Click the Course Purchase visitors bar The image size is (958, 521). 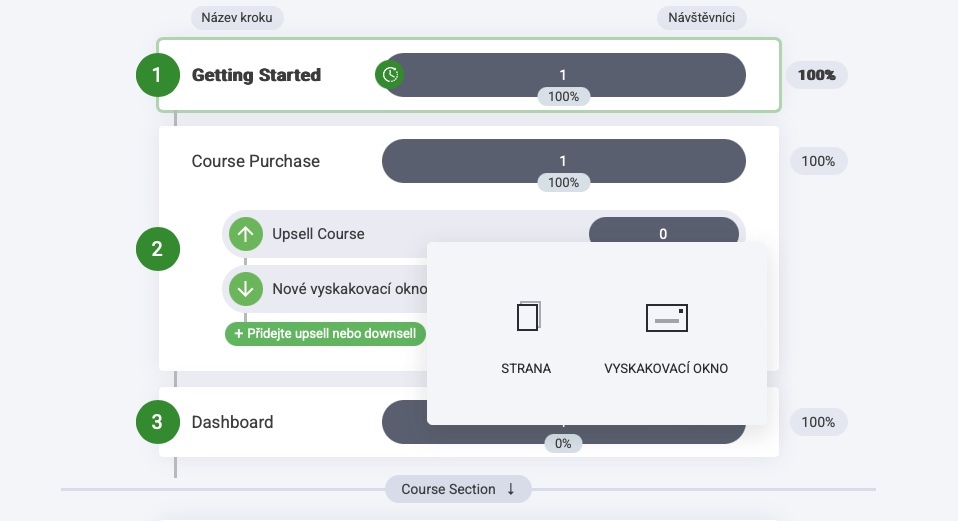(x=563, y=161)
